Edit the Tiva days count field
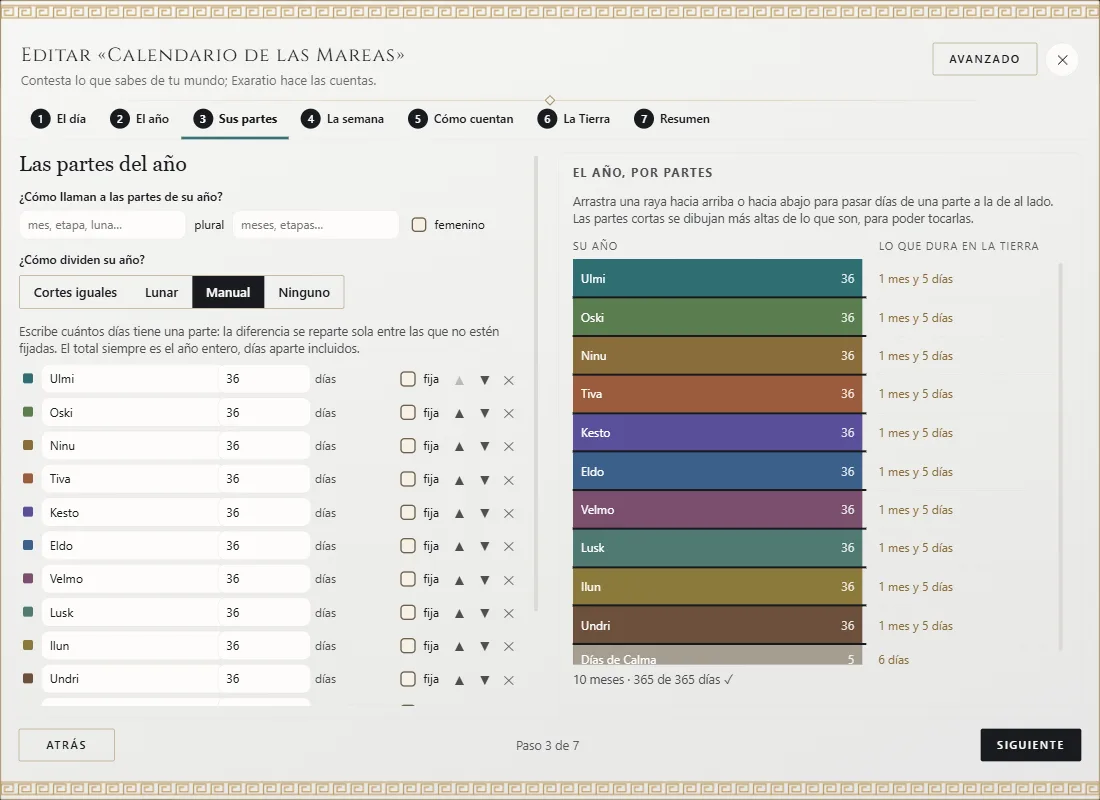 point(264,479)
